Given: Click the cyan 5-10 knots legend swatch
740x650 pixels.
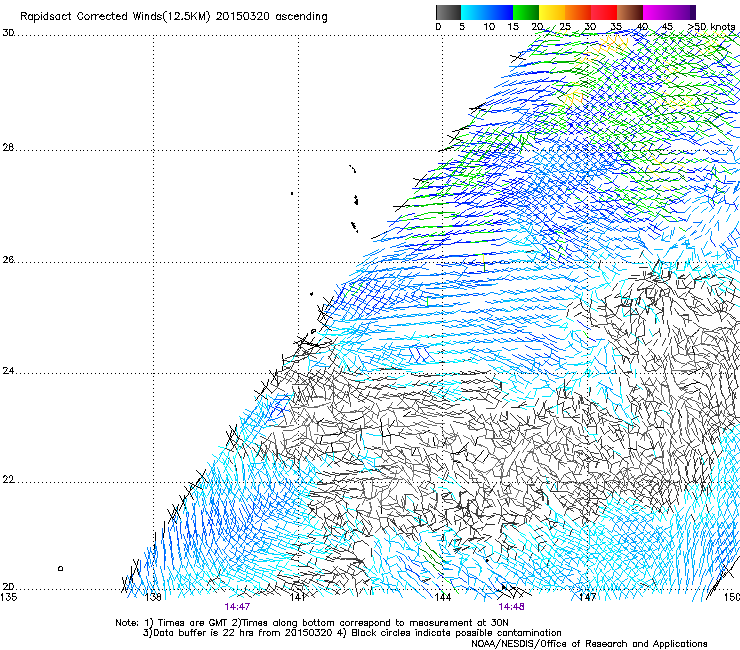Looking at the screenshot, I should pos(474,12).
